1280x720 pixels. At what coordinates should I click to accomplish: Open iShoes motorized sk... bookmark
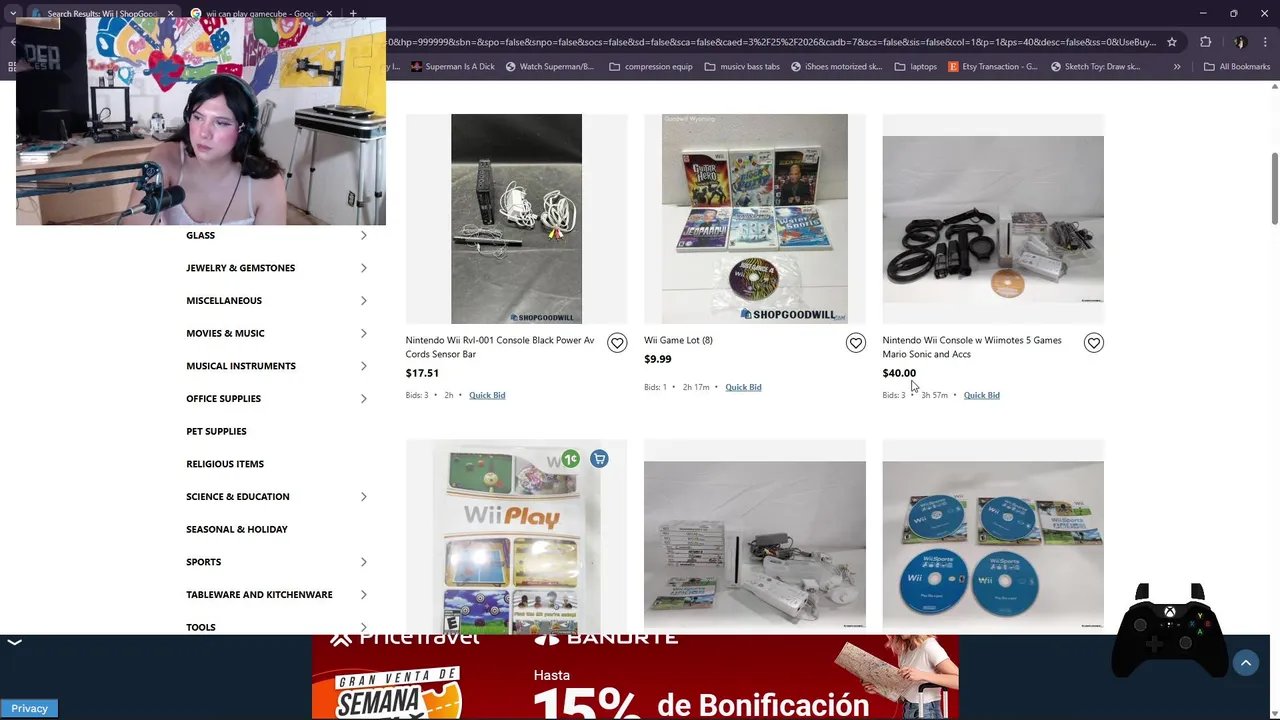(837, 67)
